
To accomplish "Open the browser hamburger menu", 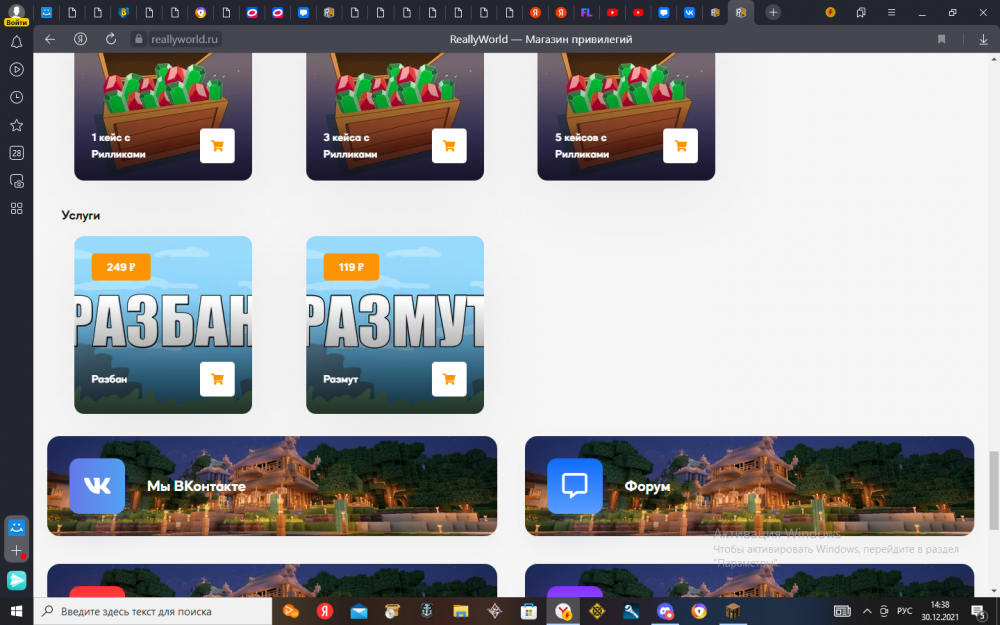I will pyautogui.click(x=891, y=12).
